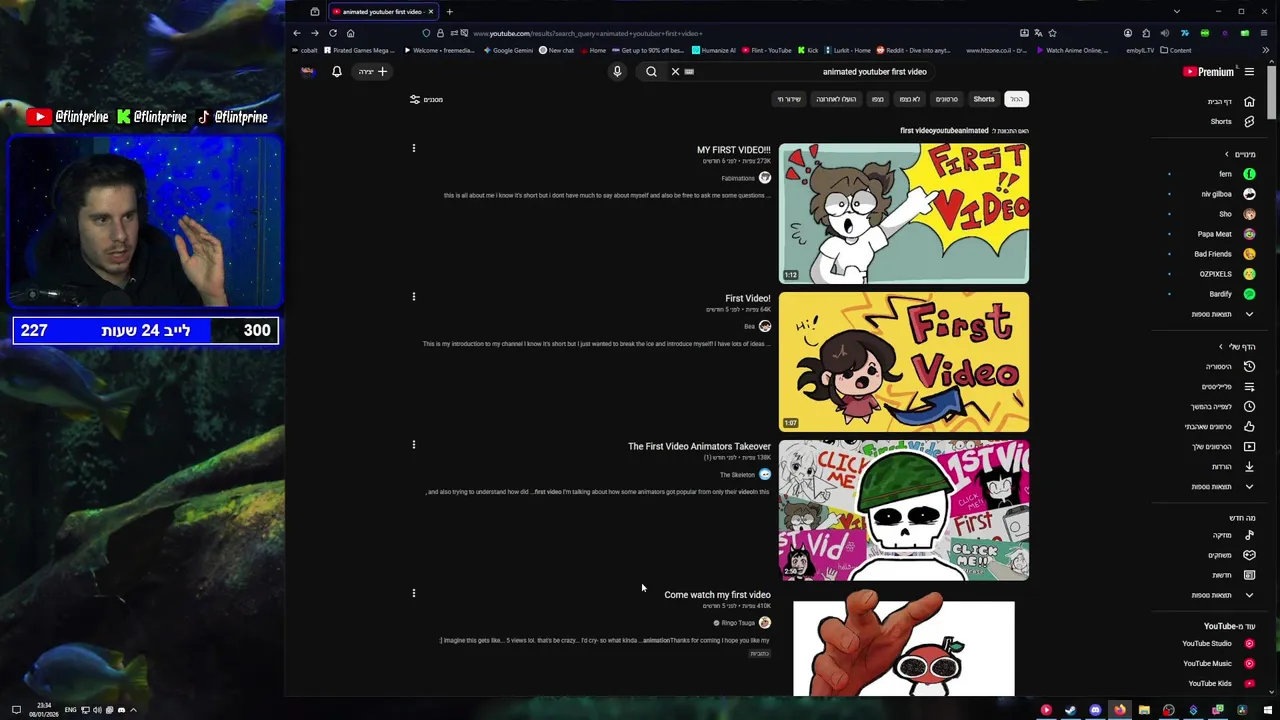1280x720 pixels.
Task: Open YouTube Studio in the sidebar
Action: point(1218,644)
